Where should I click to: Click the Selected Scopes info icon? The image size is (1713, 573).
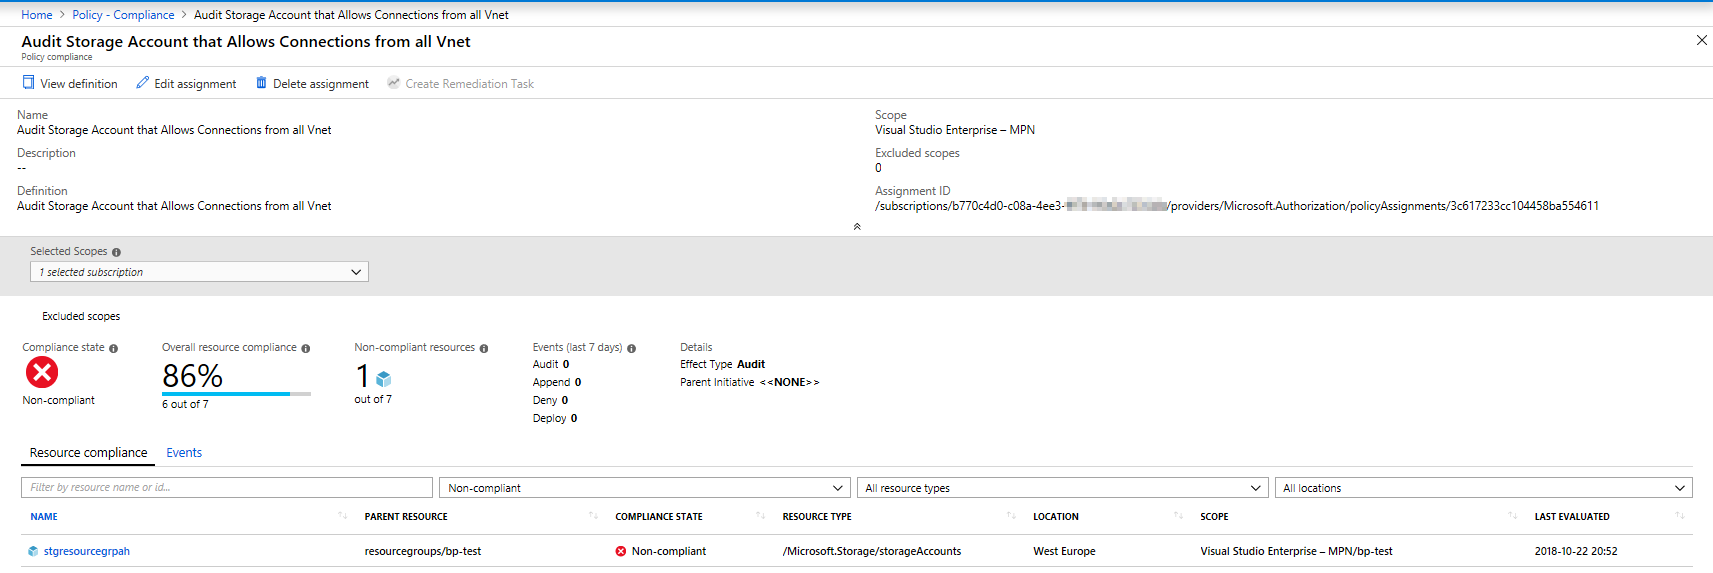[x=116, y=252]
